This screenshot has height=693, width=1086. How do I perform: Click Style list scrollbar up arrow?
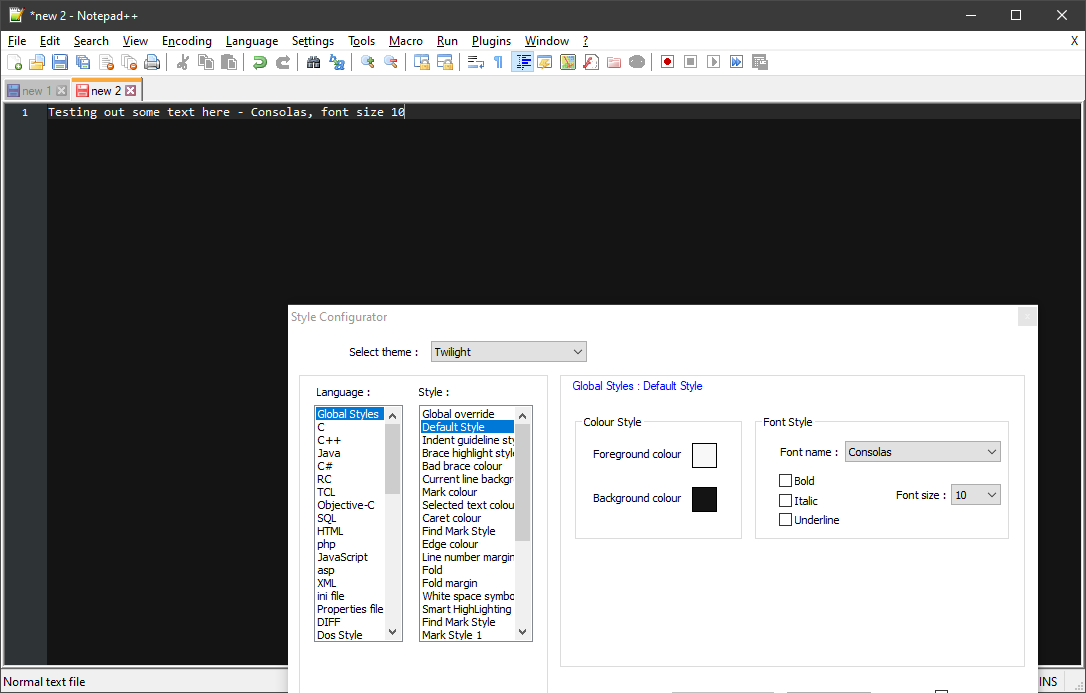(523, 416)
